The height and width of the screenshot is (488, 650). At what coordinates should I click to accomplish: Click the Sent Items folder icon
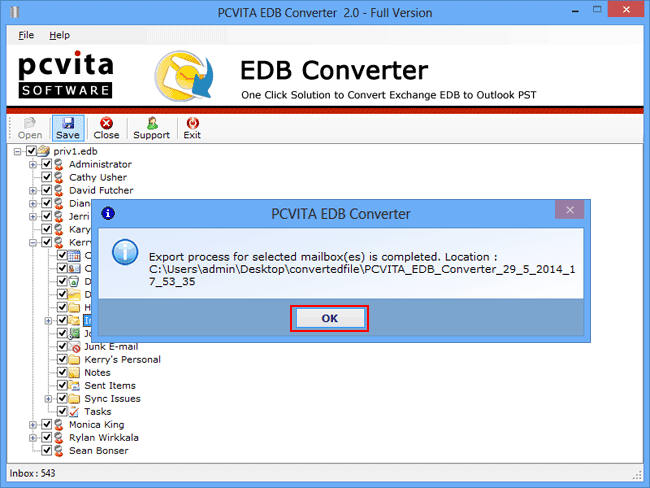point(74,386)
